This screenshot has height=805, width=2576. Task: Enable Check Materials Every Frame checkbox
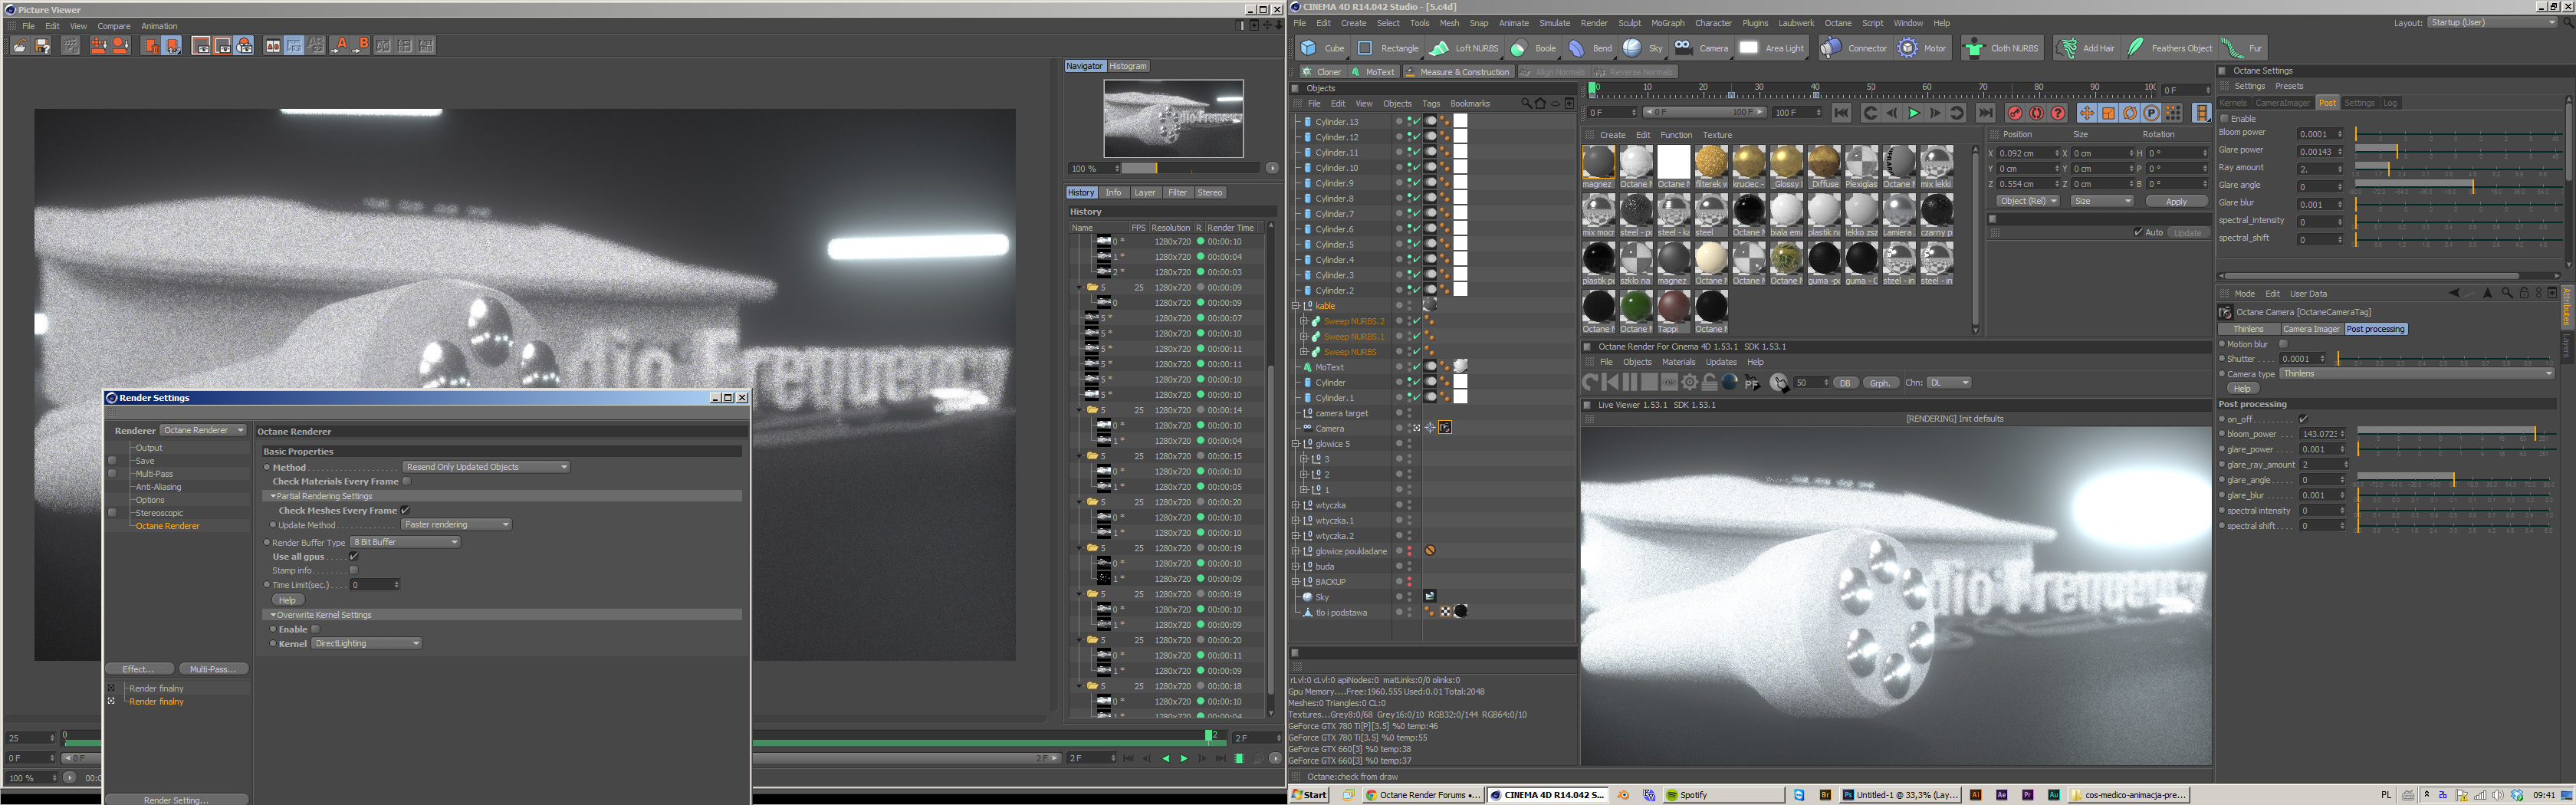[407, 481]
